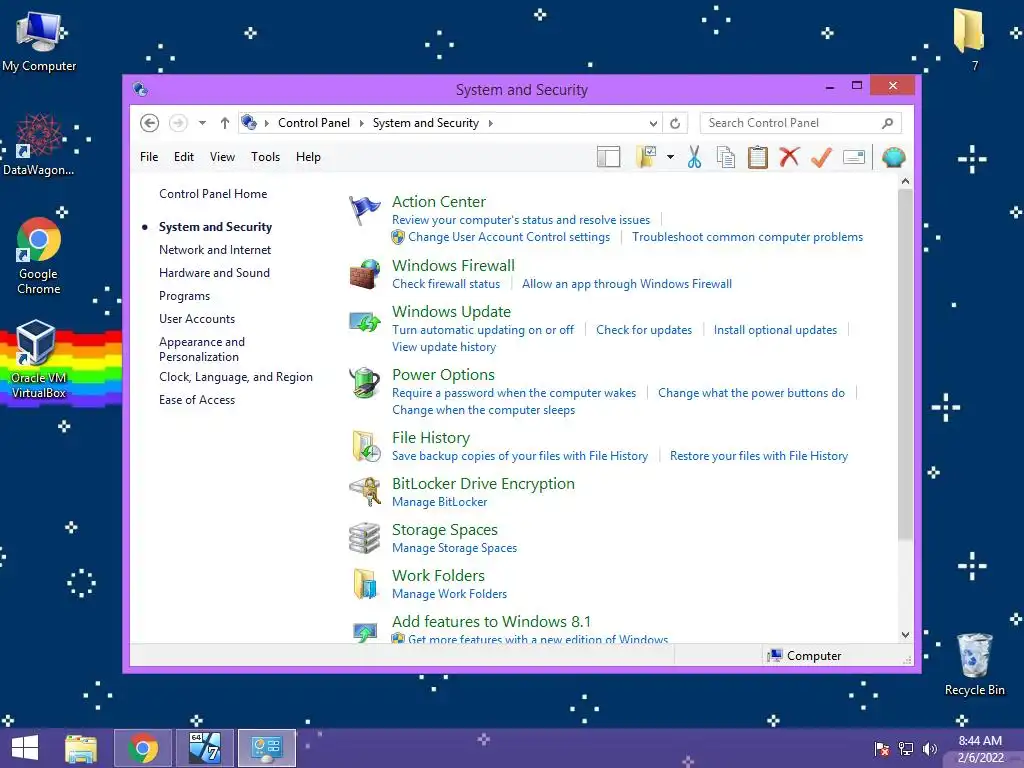Open the Edit menu

point(184,157)
